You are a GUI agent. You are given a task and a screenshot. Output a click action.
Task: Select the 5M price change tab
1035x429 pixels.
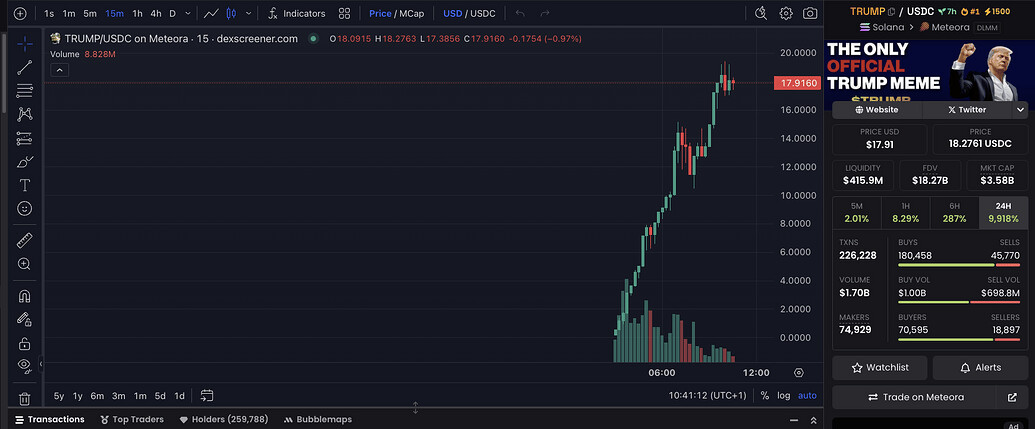[857, 213]
